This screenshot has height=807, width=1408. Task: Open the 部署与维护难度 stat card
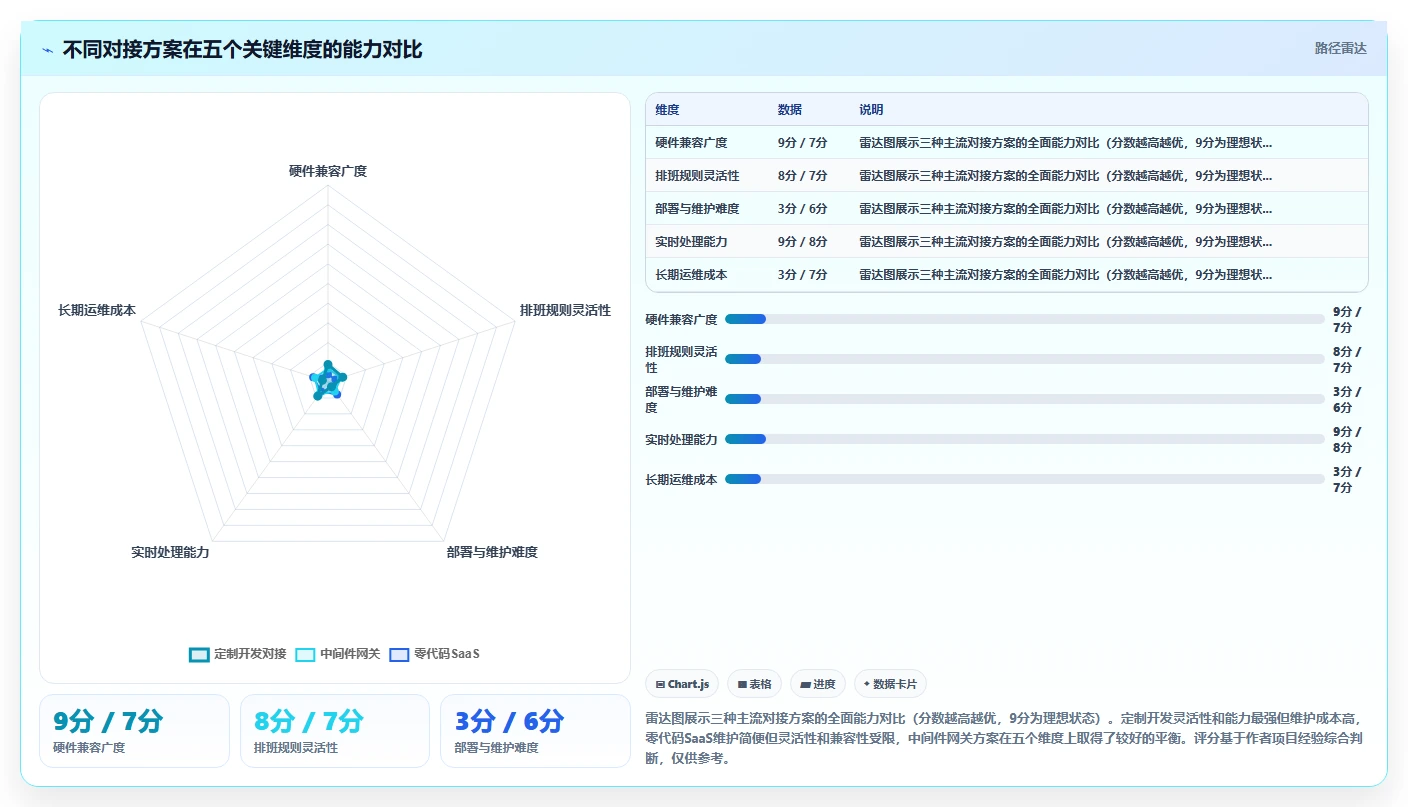coord(535,731)
